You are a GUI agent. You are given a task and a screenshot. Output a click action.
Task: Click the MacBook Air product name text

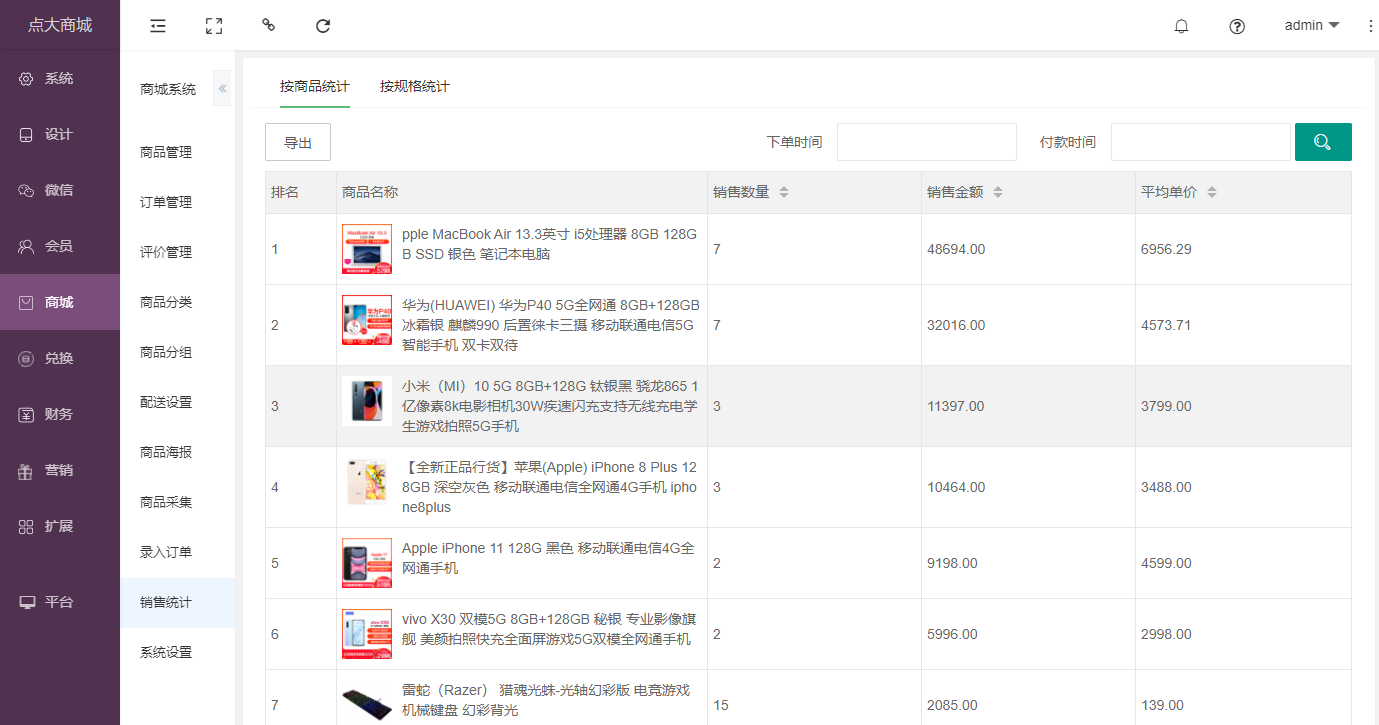(x=550, y=244)
